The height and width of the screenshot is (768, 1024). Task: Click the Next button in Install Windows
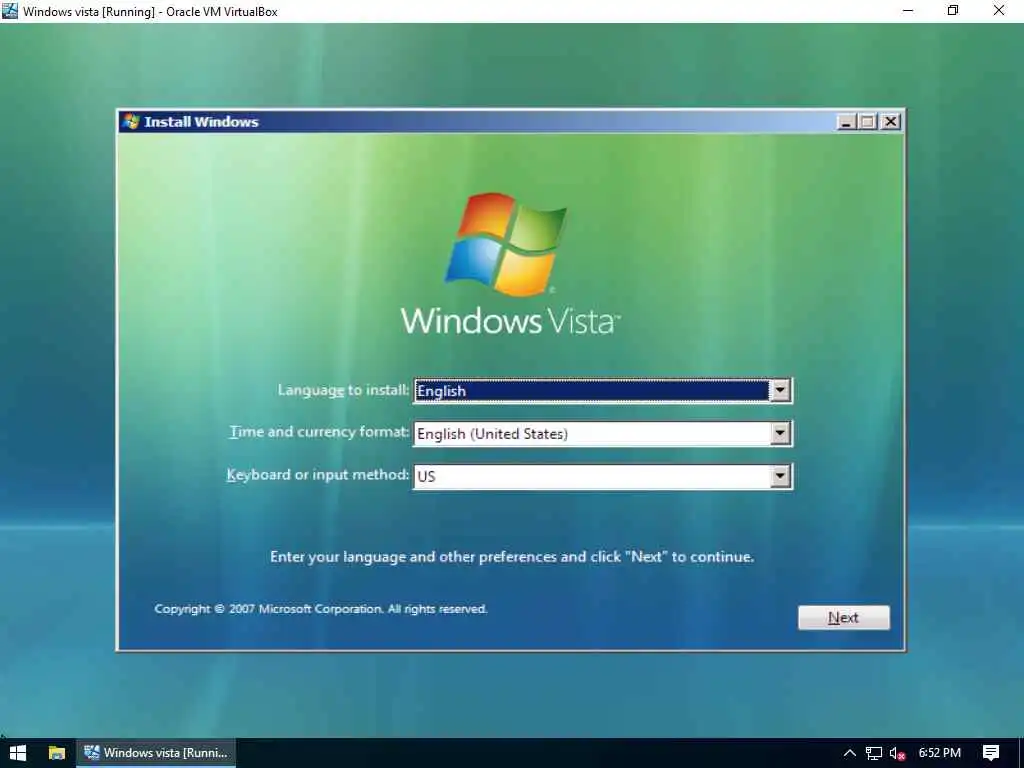point(843,617)
